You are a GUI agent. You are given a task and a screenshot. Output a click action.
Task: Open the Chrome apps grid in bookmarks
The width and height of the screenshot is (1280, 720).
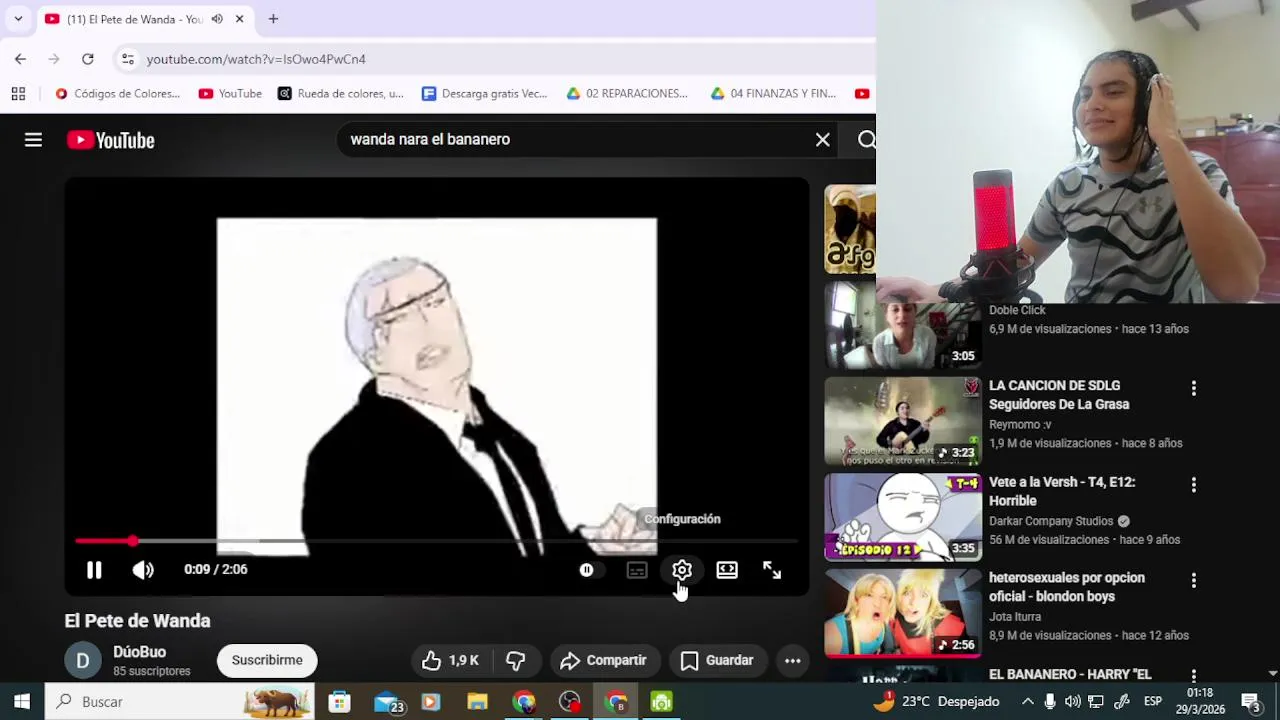18,94
